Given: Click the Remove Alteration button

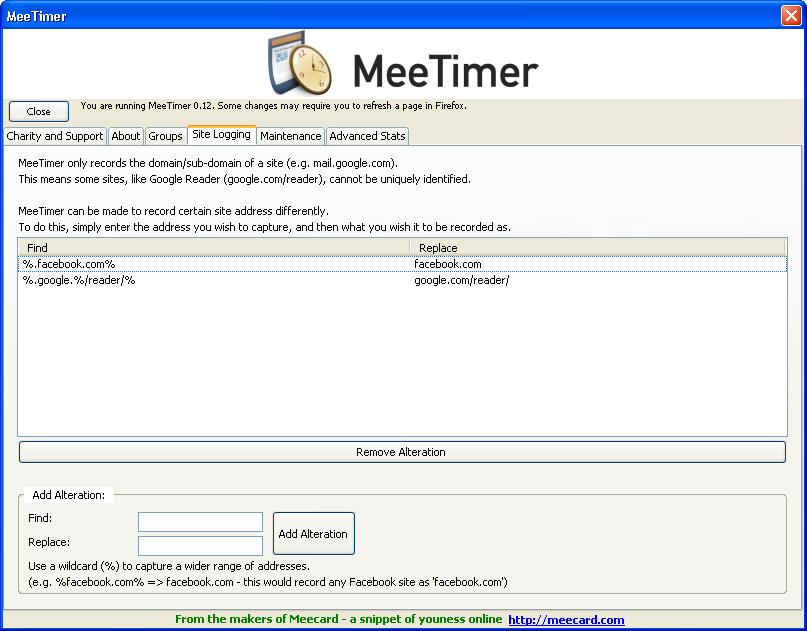Looking at the screenshot, I should 402,452.
